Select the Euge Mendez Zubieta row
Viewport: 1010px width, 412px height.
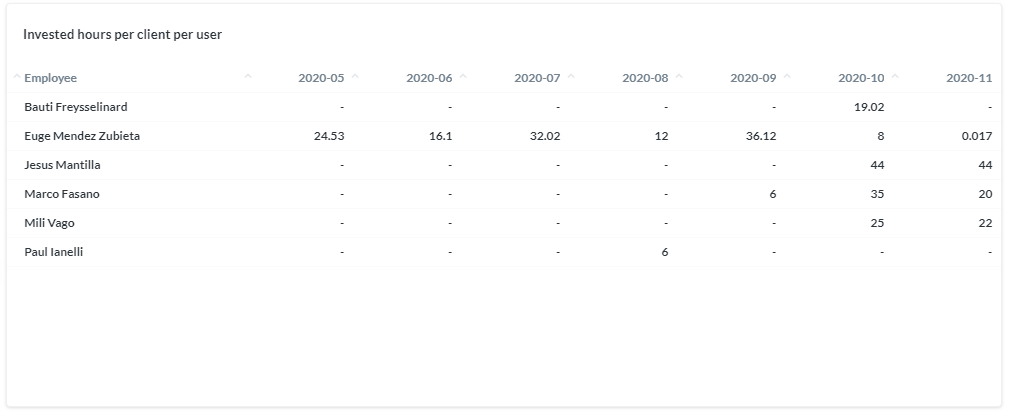[x=504, y=136]
